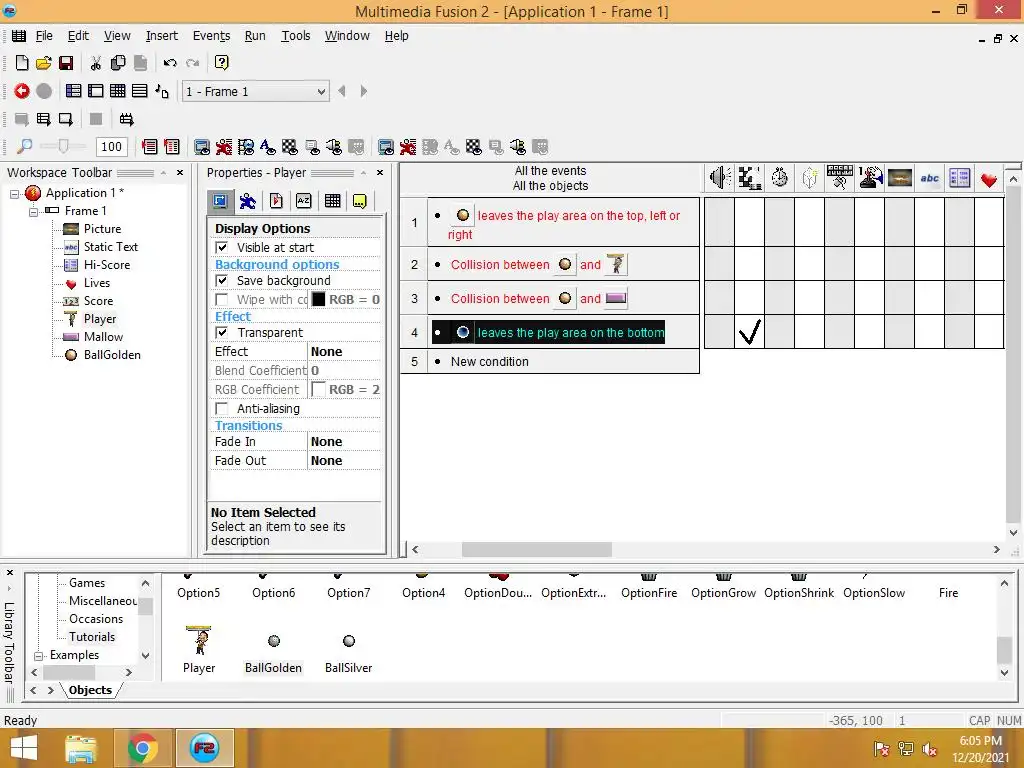
Task: Open the Frame Editor icon
Action: 95,91
